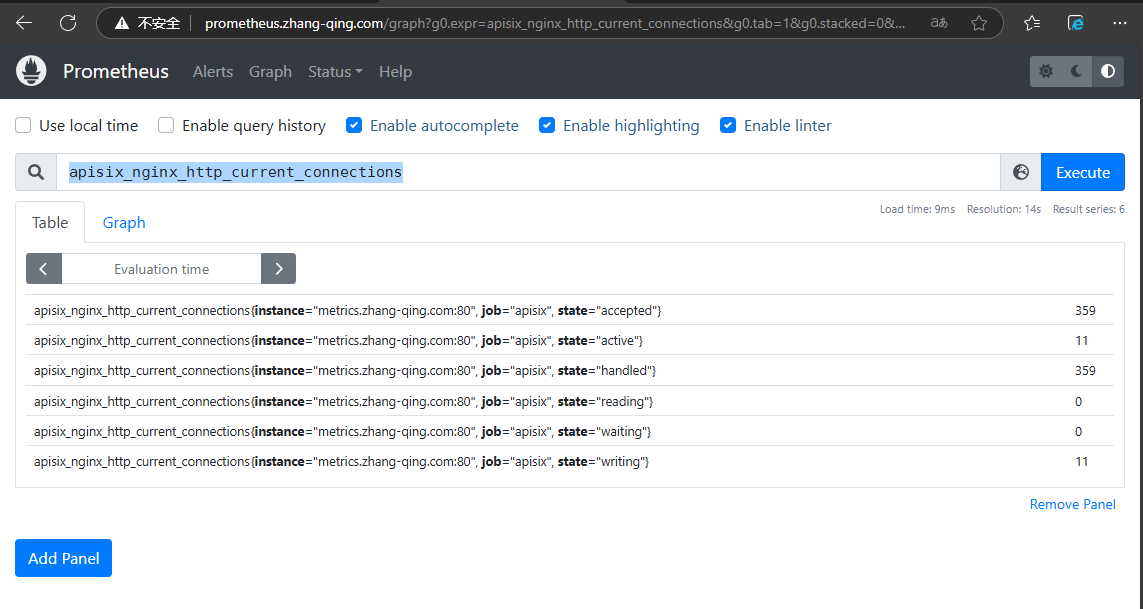Uncheck Enable highlighting
Screen dimensions: 1143x609
pyautogui.click(x=547, y=125)
